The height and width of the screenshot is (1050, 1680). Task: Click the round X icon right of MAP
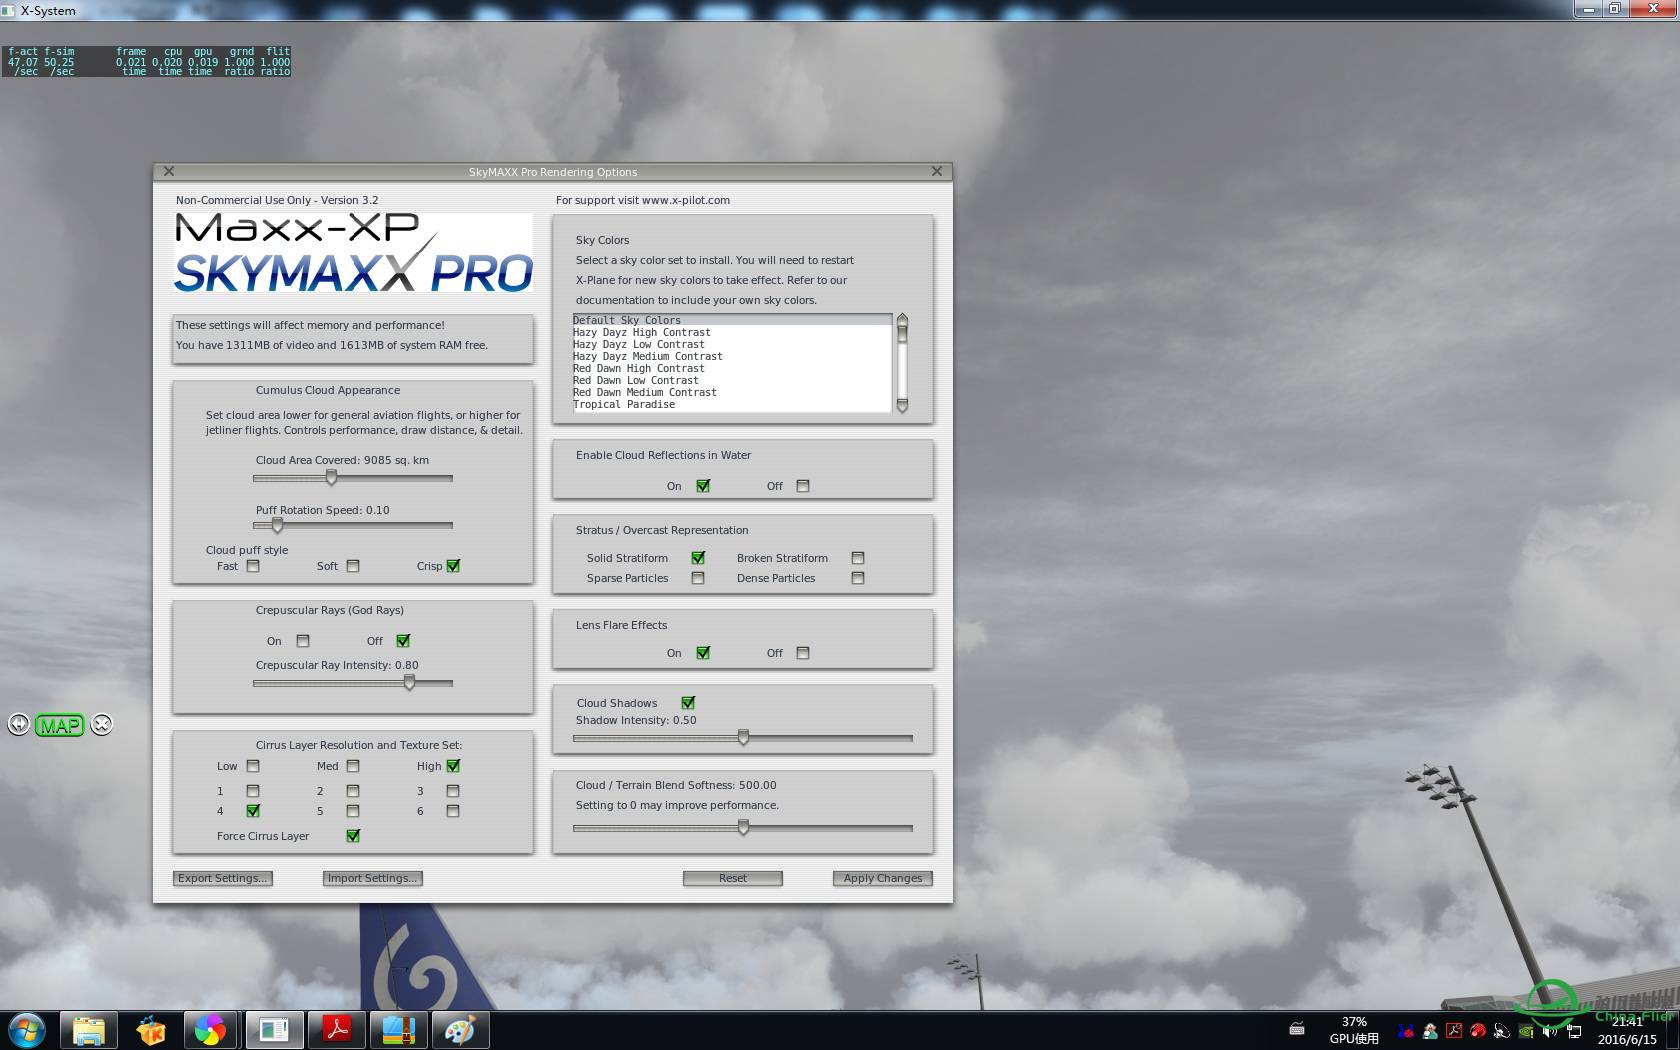102,725
